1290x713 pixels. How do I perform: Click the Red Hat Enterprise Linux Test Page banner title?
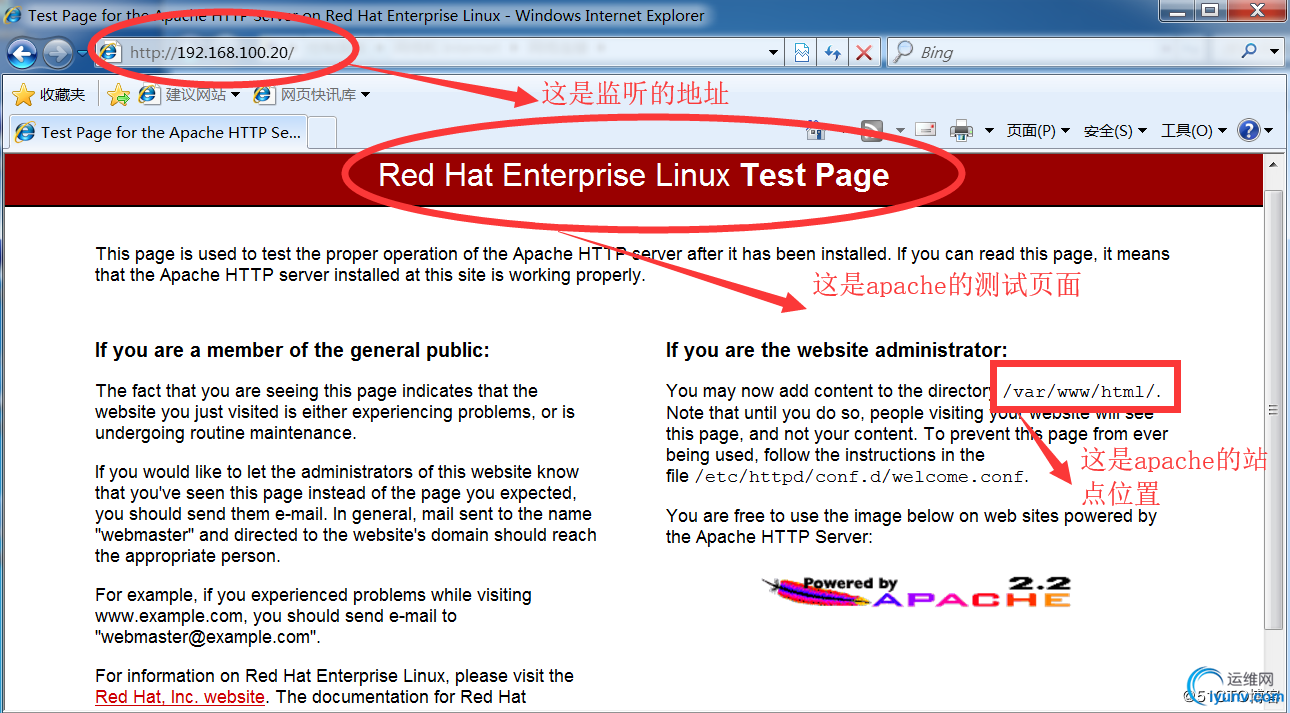[x=634, y=176]
